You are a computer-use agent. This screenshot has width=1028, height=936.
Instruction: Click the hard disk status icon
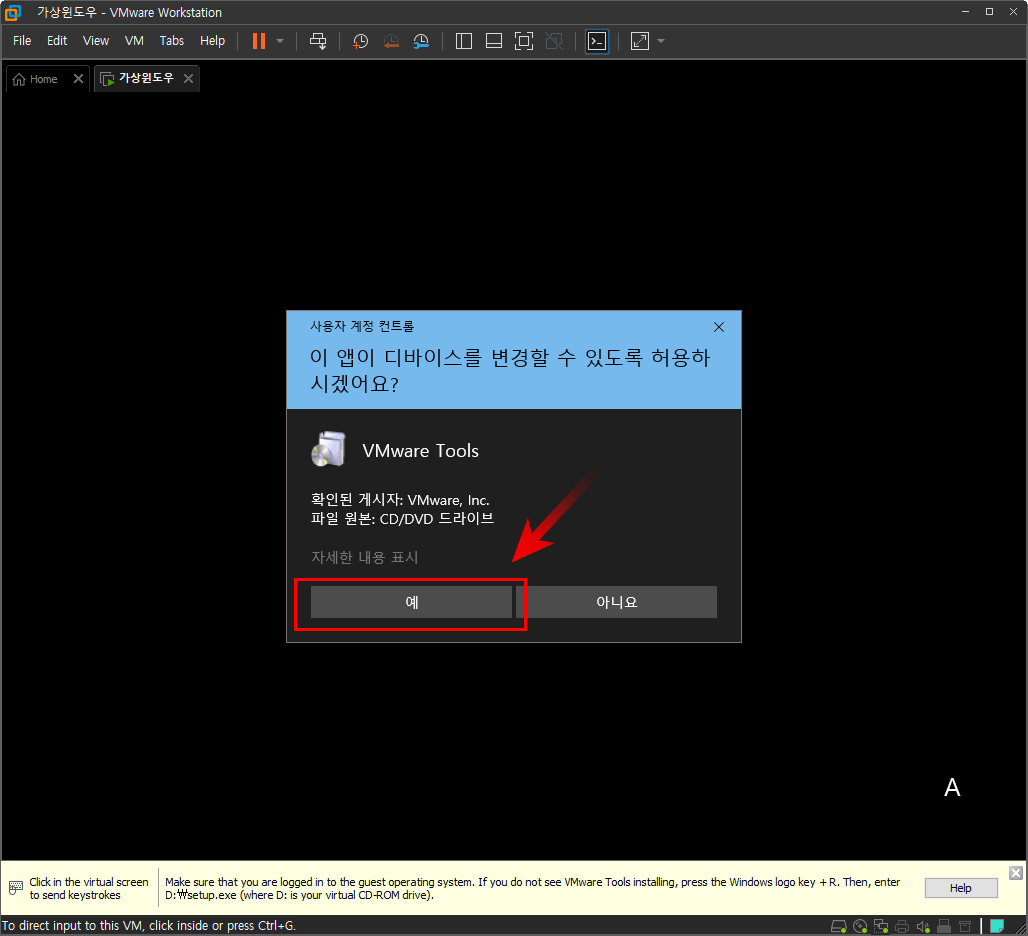[839, 926]
